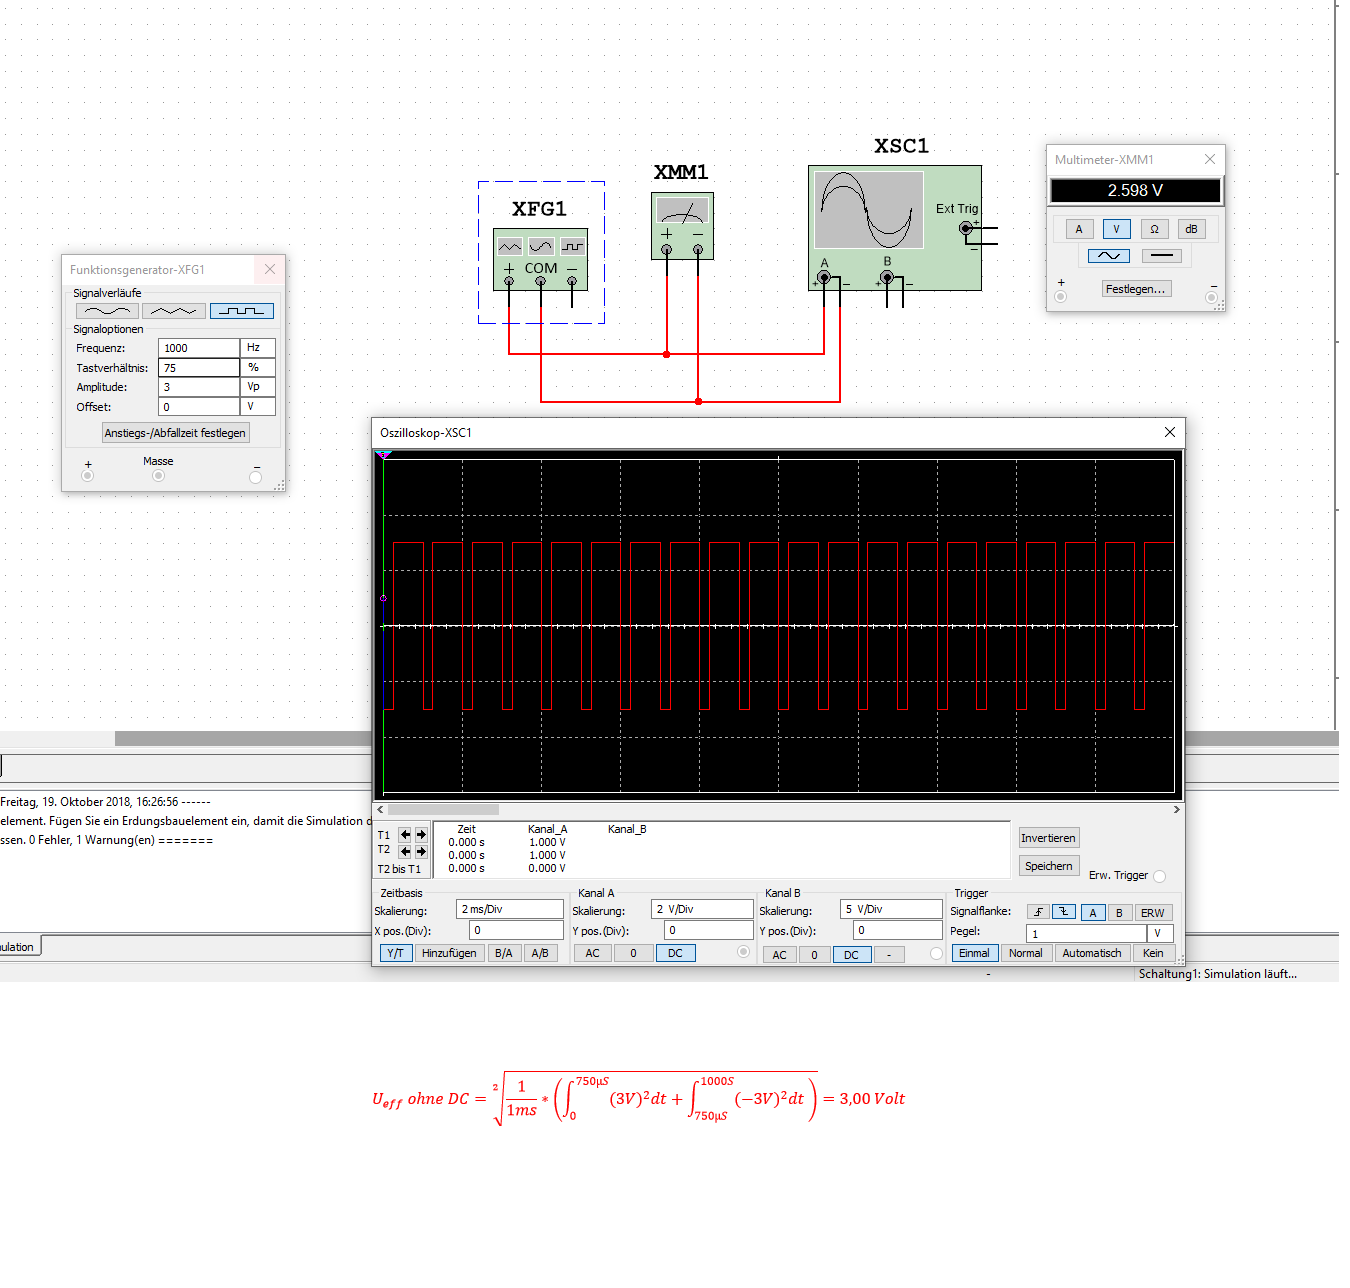Select dB mode on Multimeter
Image resolution: width=1350 pixels, height=1288 pixels.
point(1191,229)
